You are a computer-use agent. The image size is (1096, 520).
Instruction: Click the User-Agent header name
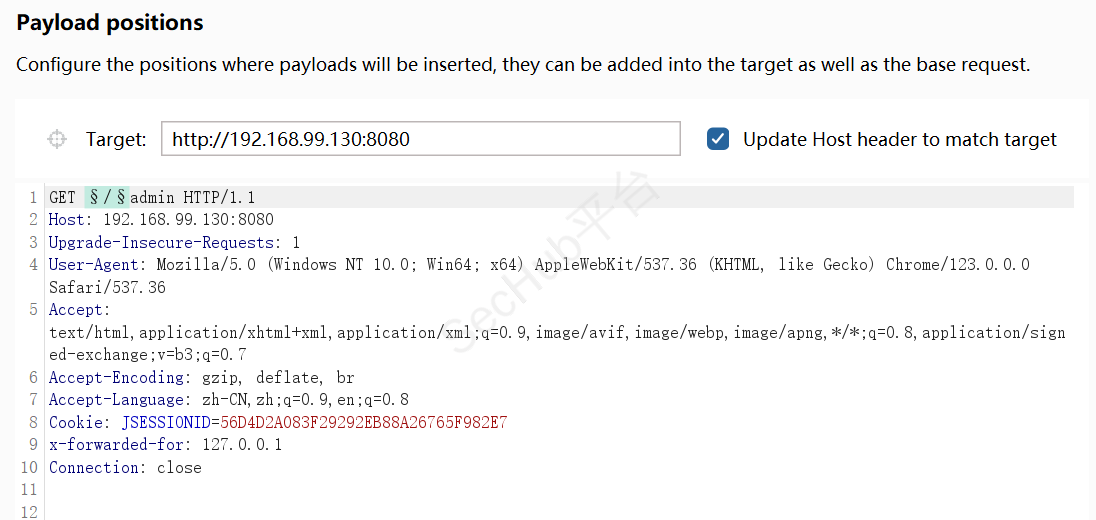98,264
